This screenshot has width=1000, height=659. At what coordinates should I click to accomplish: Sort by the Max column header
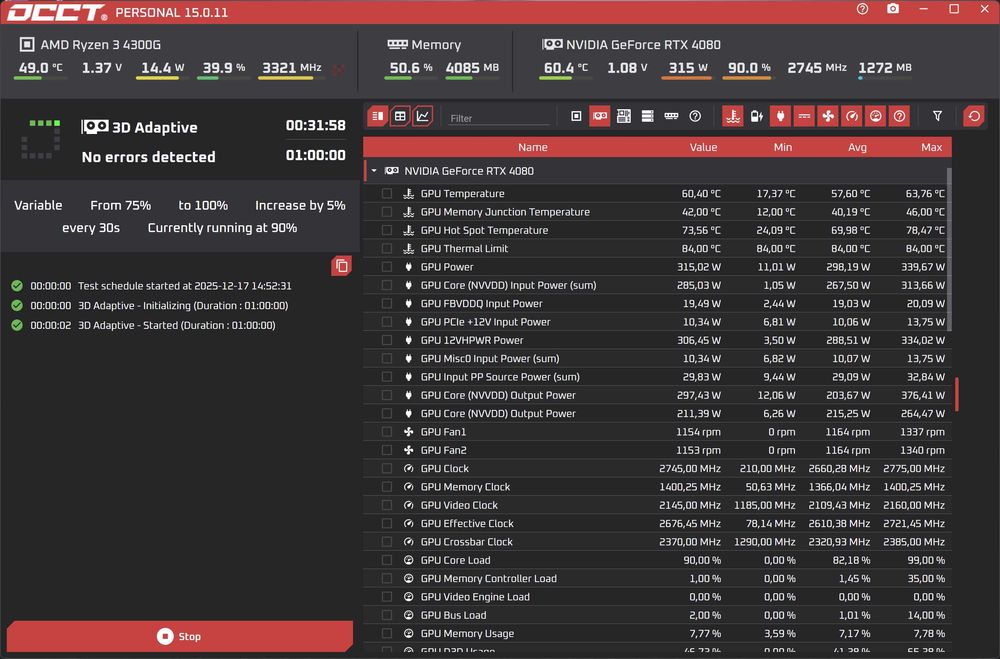(931, 147)
